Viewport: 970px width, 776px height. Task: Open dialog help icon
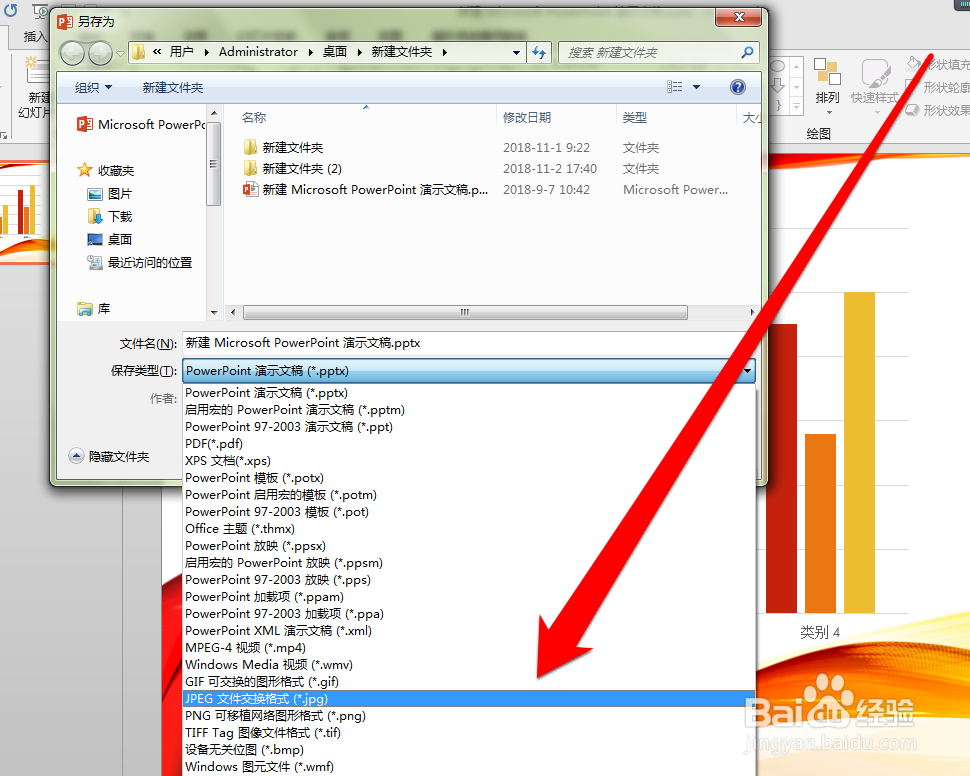(737, 87)
